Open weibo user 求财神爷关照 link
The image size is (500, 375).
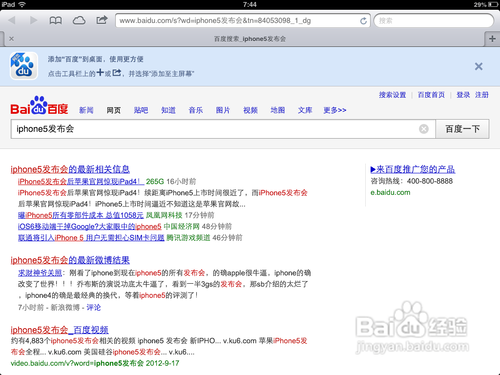(40, 273)
